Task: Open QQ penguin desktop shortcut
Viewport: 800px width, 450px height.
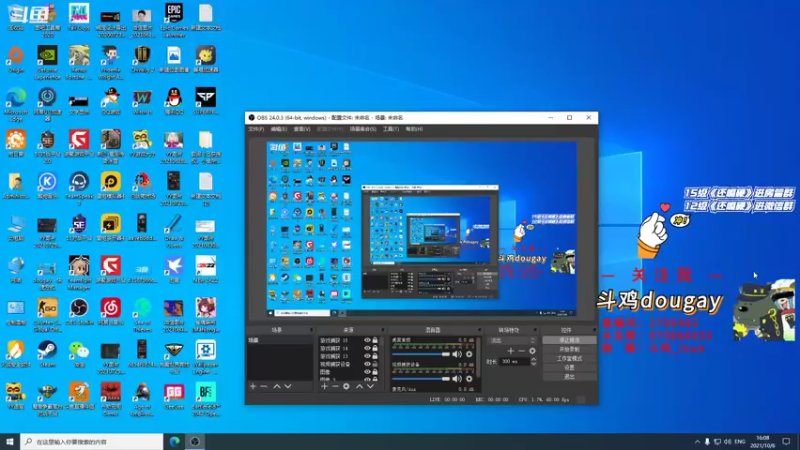Action: pos(174,101)
